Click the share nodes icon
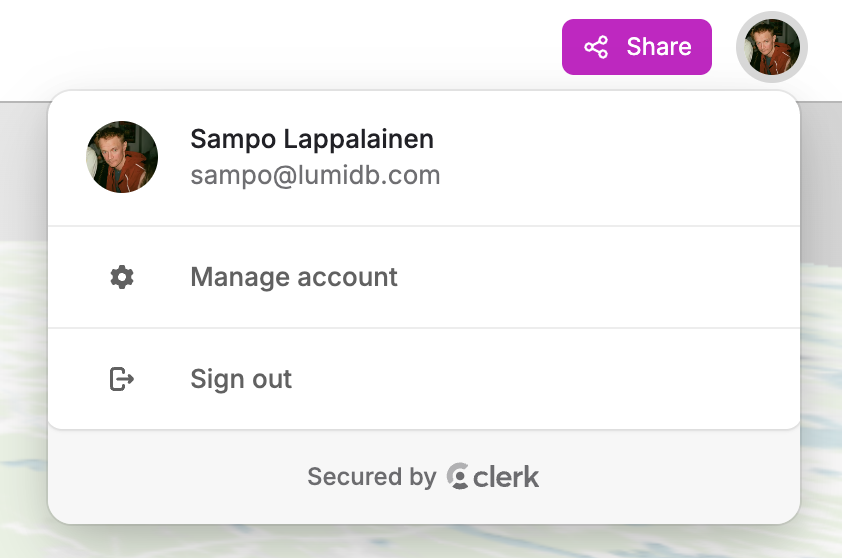 click(596, 47)
